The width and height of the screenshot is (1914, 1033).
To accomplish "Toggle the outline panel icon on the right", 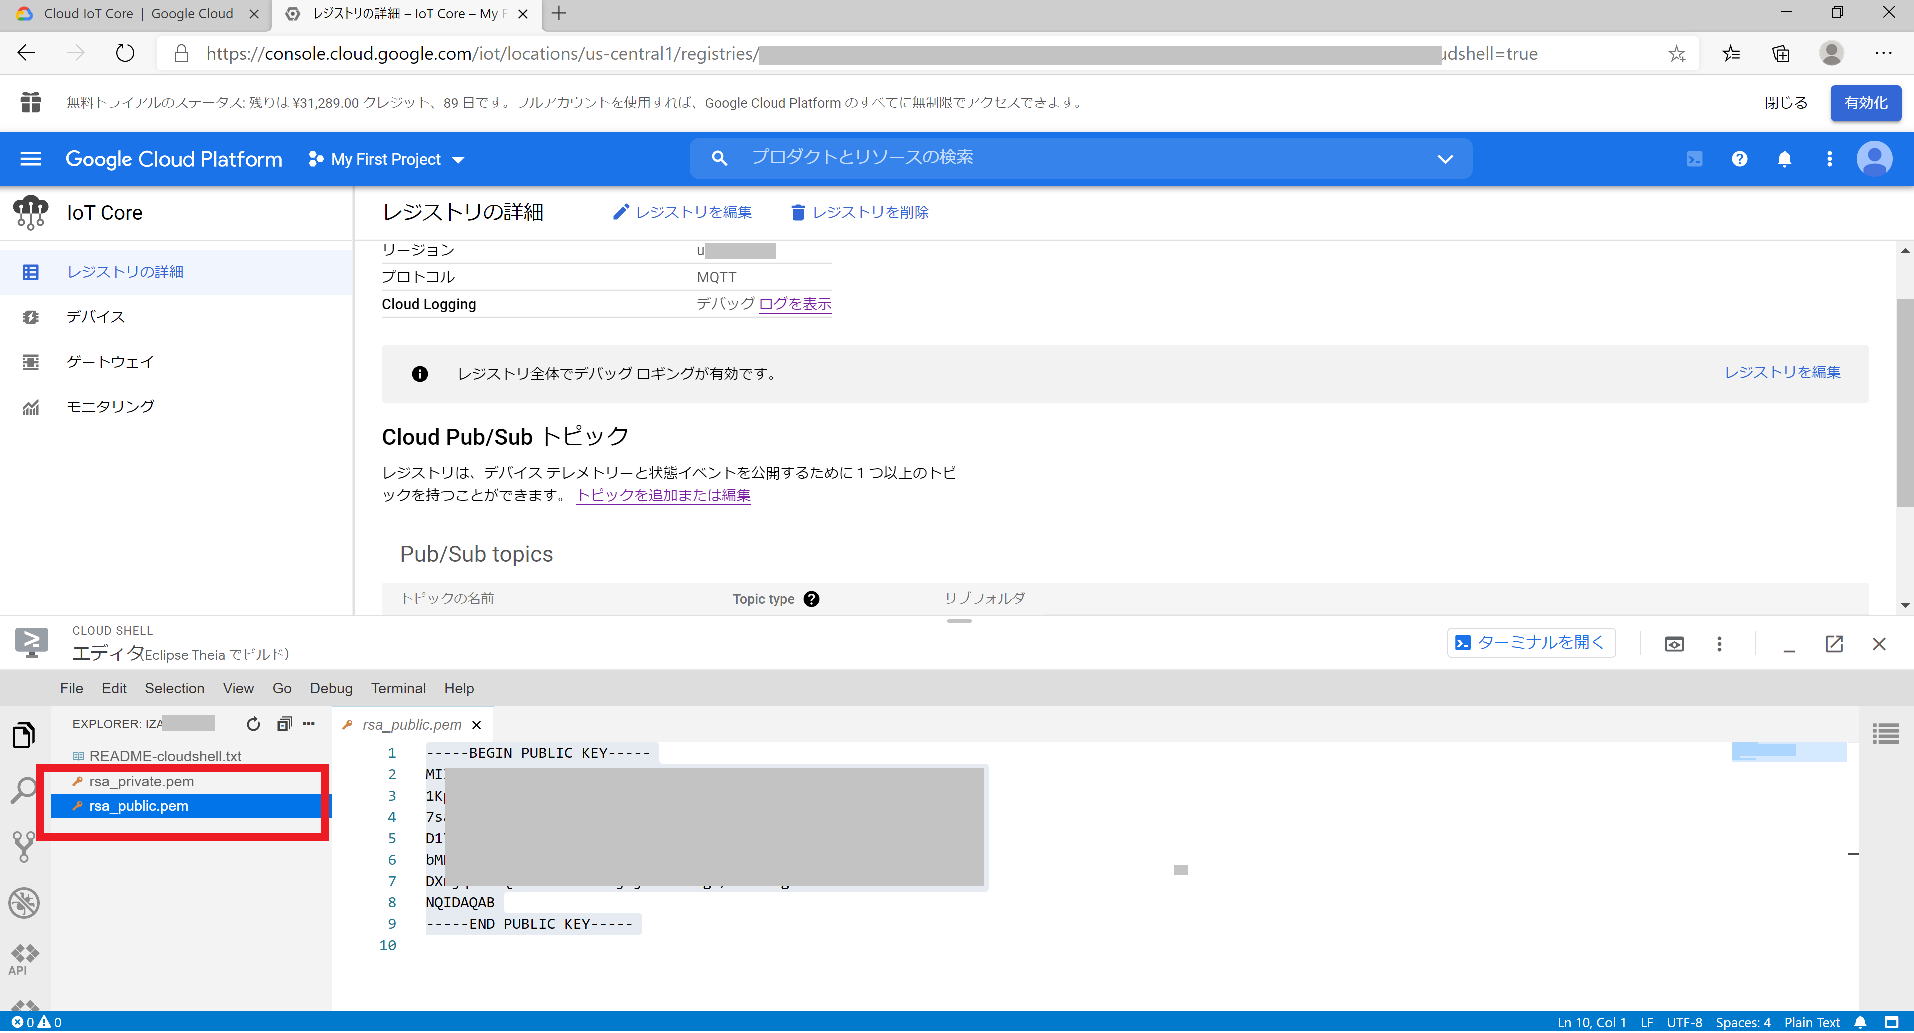I will coord(1885,734).
